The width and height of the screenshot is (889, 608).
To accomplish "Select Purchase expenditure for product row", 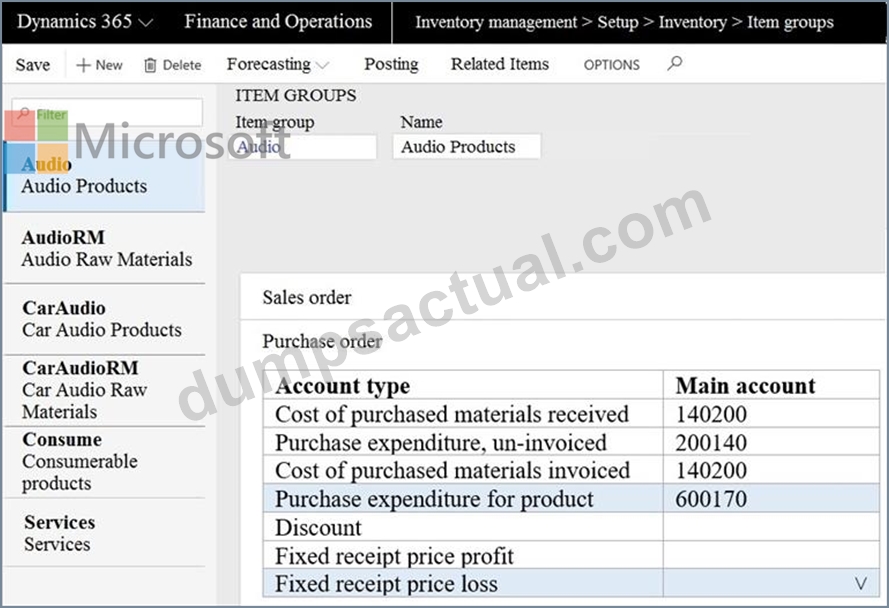I will [571, 499].
